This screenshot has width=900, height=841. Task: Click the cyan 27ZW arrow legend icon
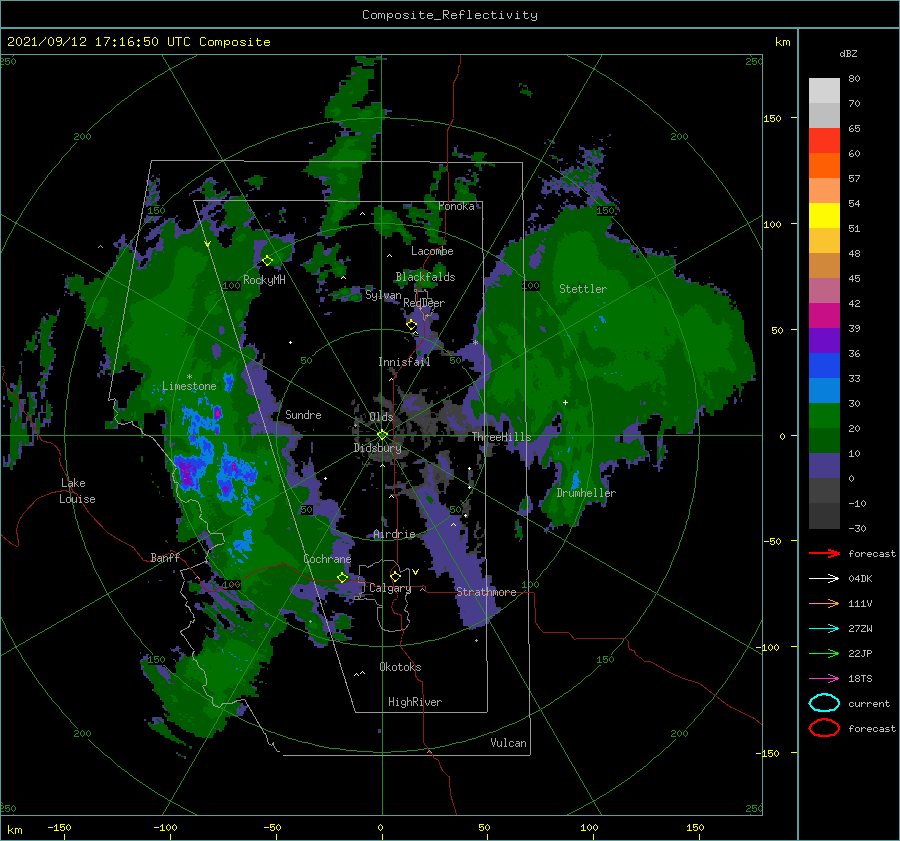coord(824,629)
